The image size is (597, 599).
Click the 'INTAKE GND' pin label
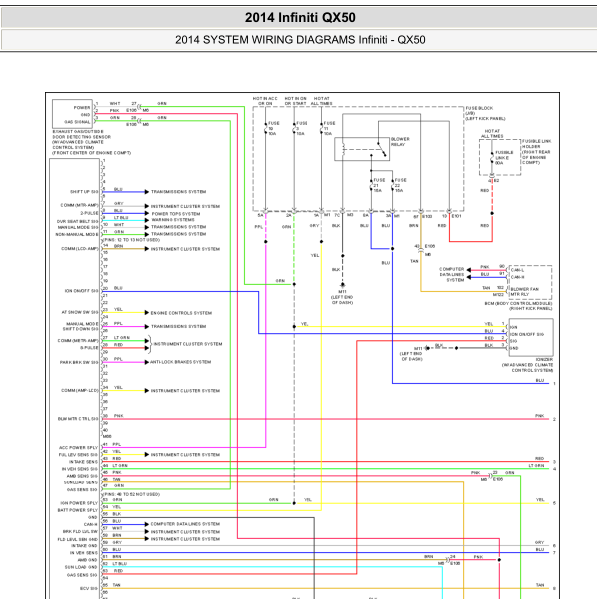click(x=84, y=546)
